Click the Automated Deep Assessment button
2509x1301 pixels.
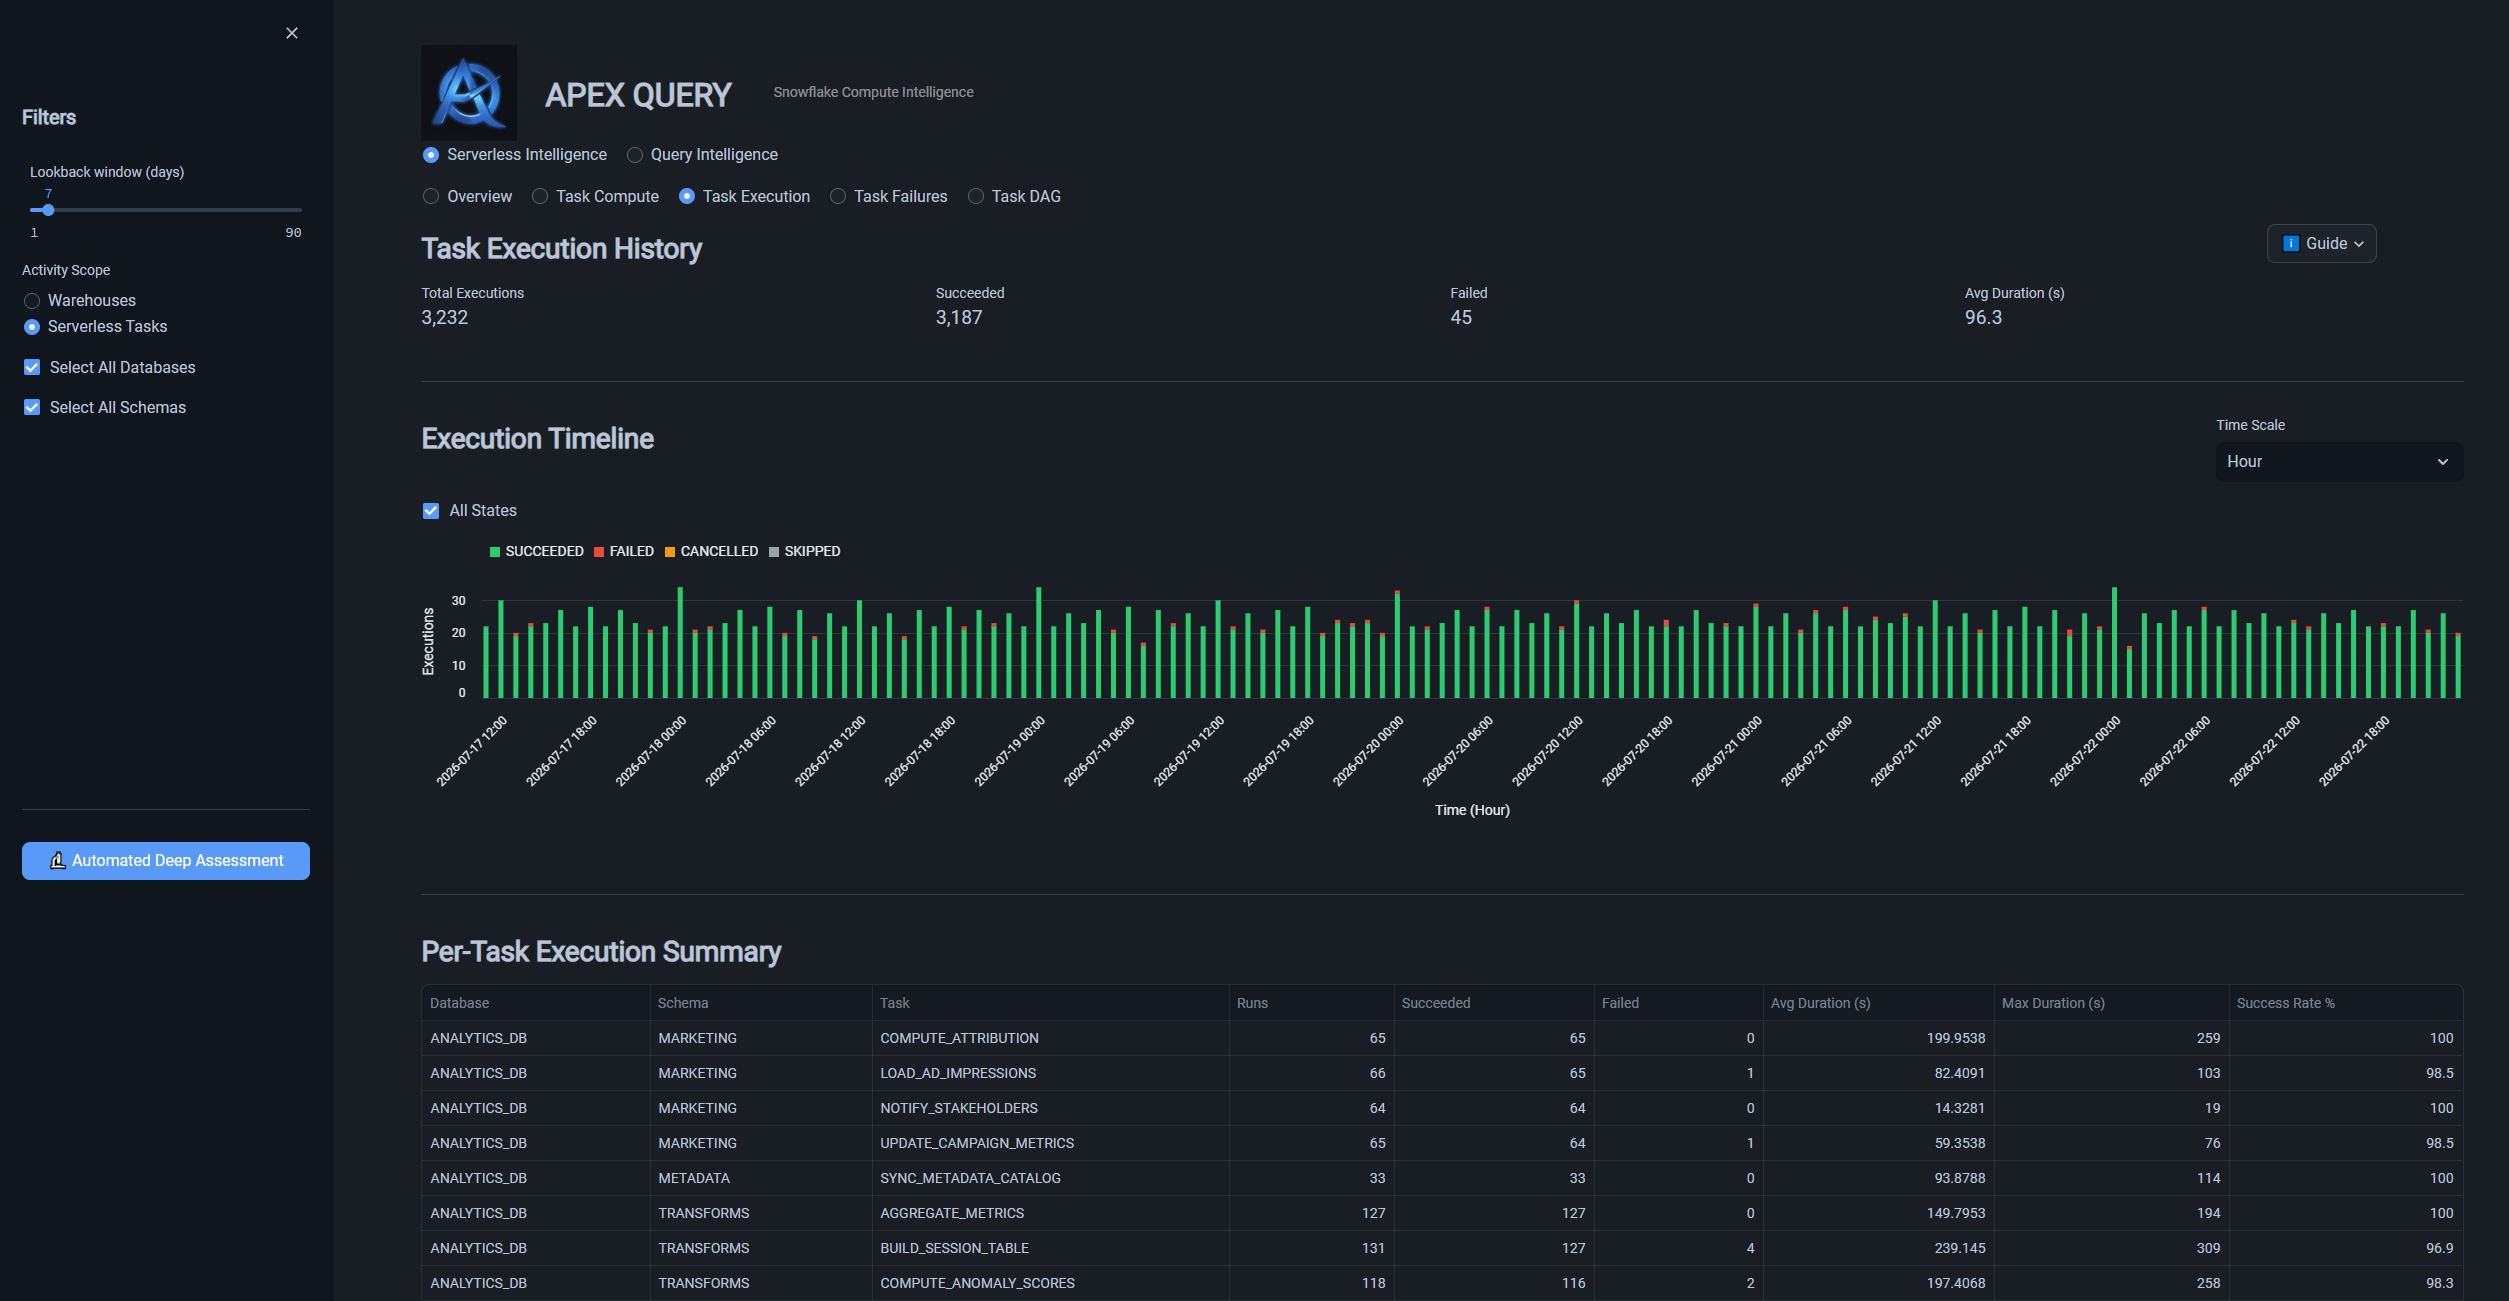166,861
